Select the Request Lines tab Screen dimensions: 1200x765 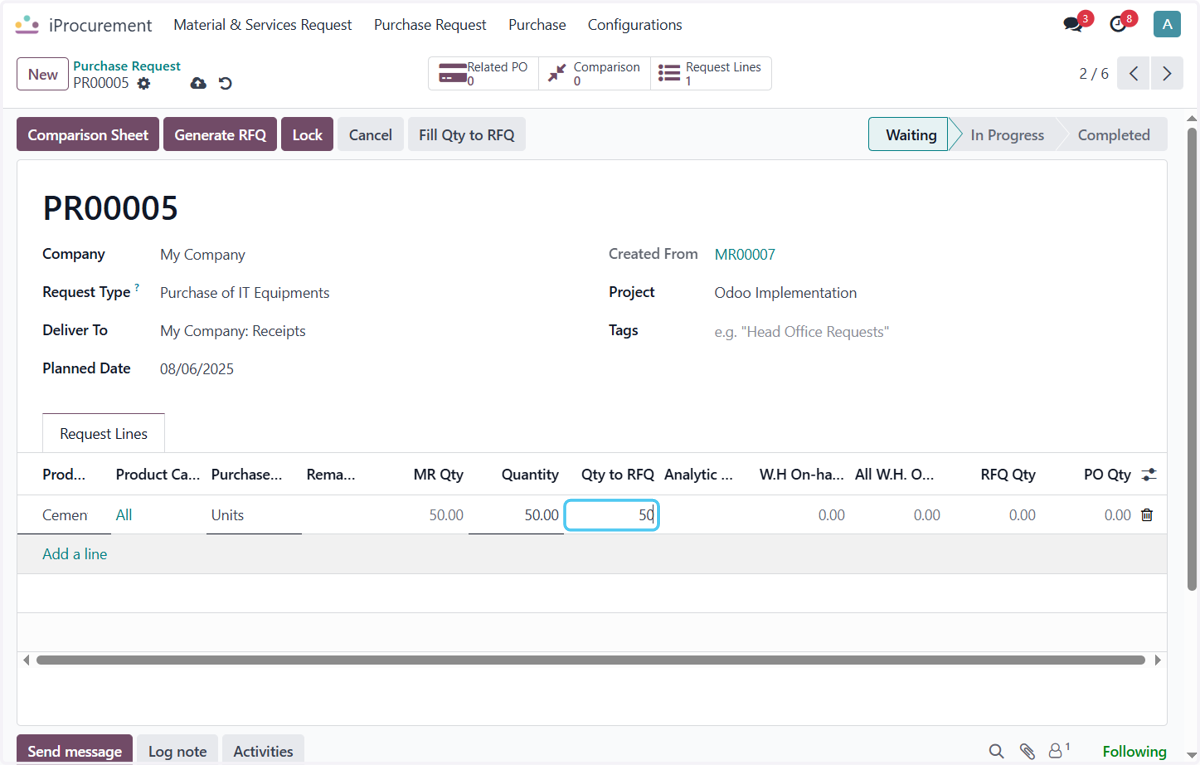coord(104,434)
